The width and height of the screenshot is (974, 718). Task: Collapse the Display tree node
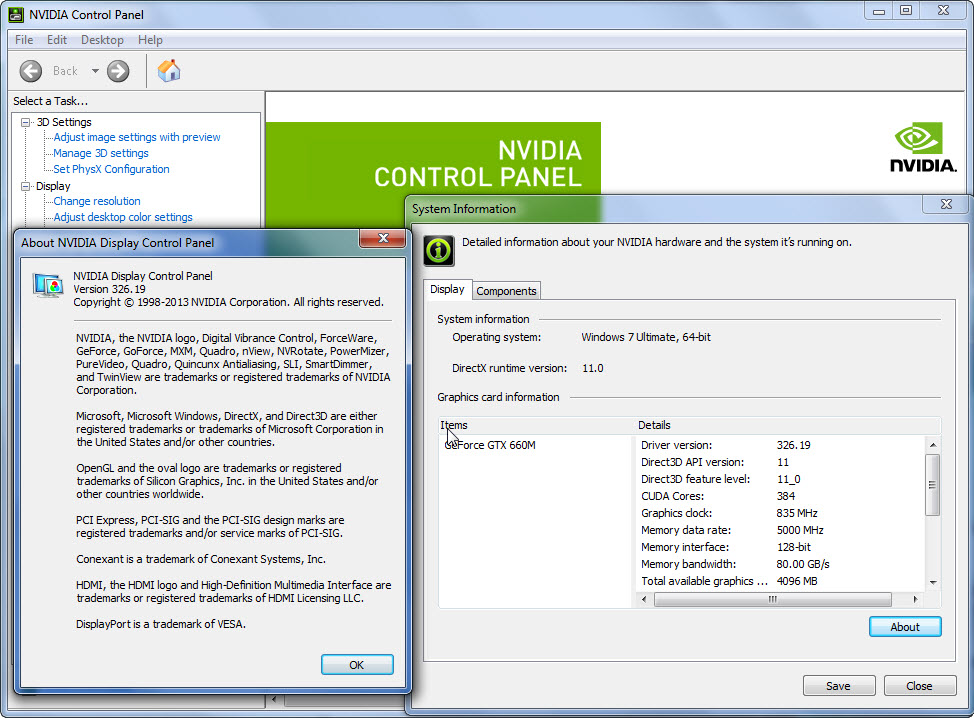tap(25, 186)
